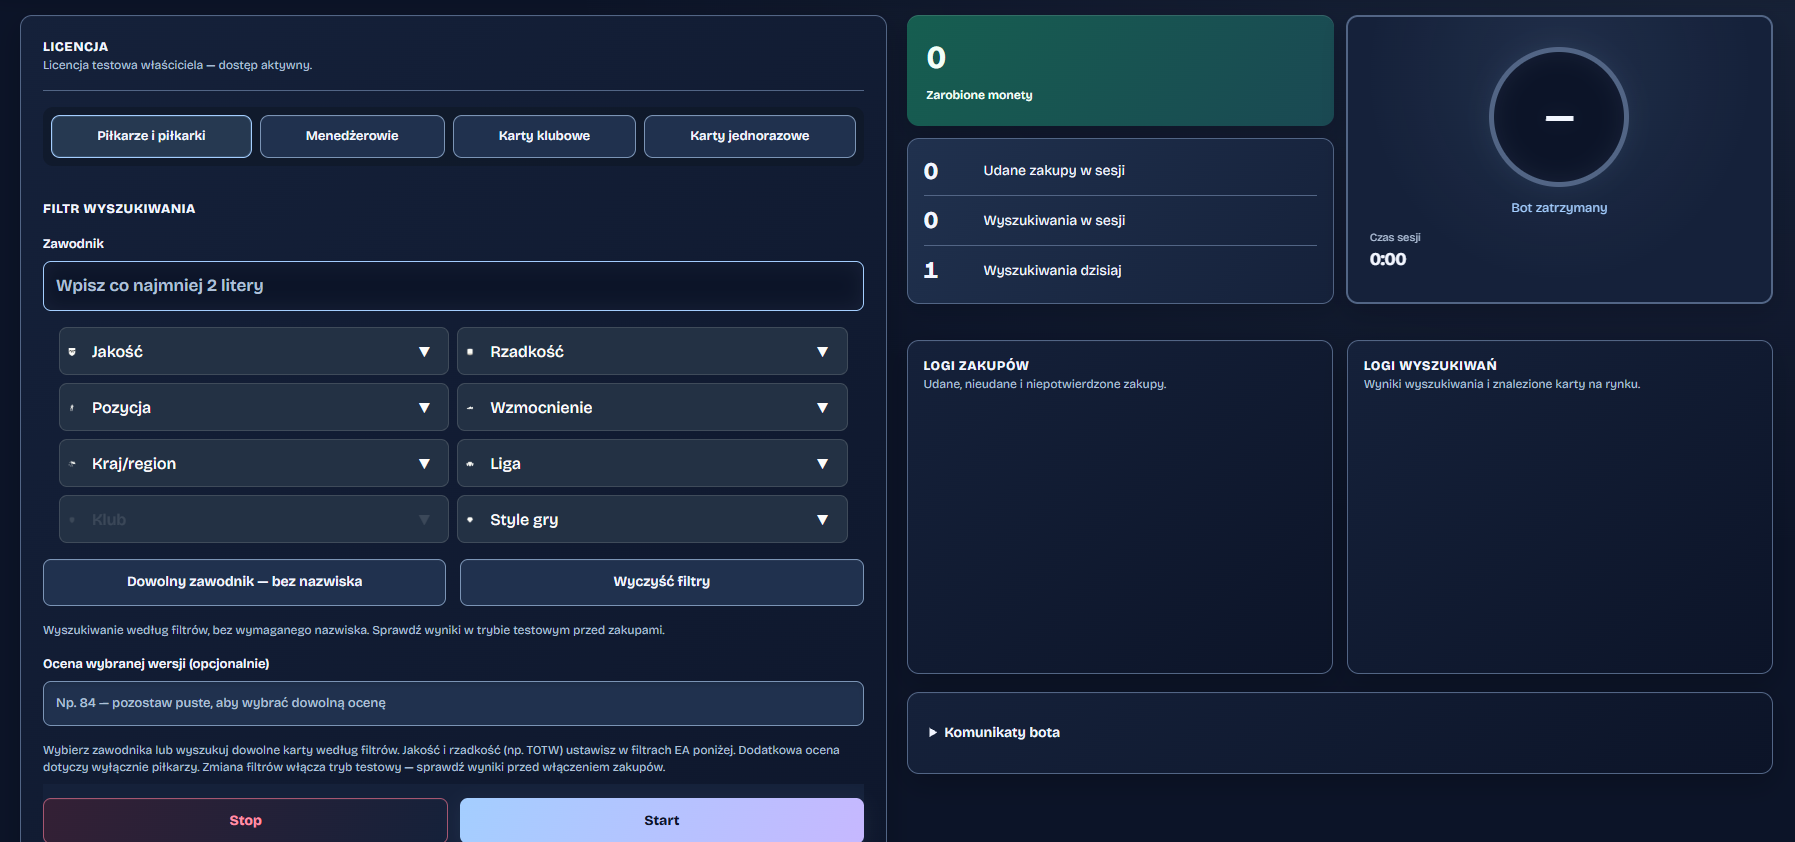Open the Style gry dropdown
The image size is (1795, 842).
652,519
